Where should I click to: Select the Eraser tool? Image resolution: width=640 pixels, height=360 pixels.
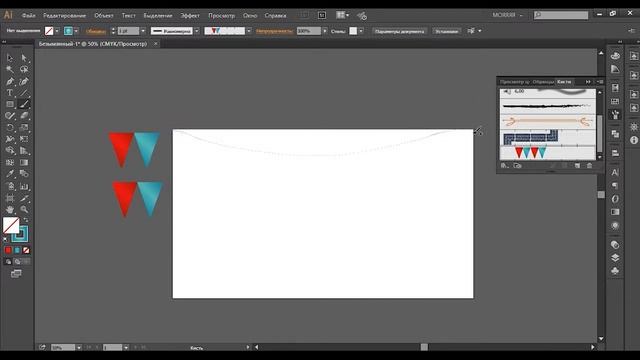[24, 116]
